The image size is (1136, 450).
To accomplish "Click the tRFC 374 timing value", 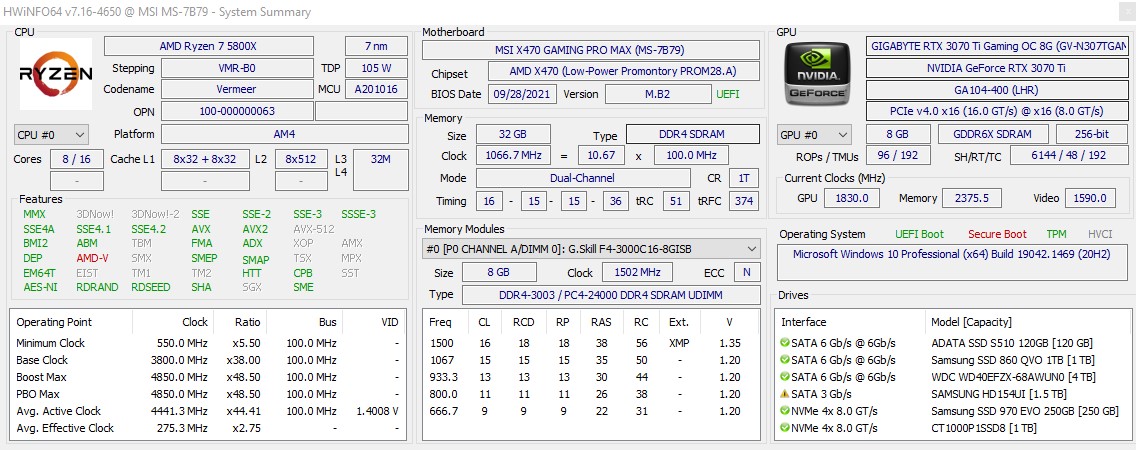I will pos(744,201).
